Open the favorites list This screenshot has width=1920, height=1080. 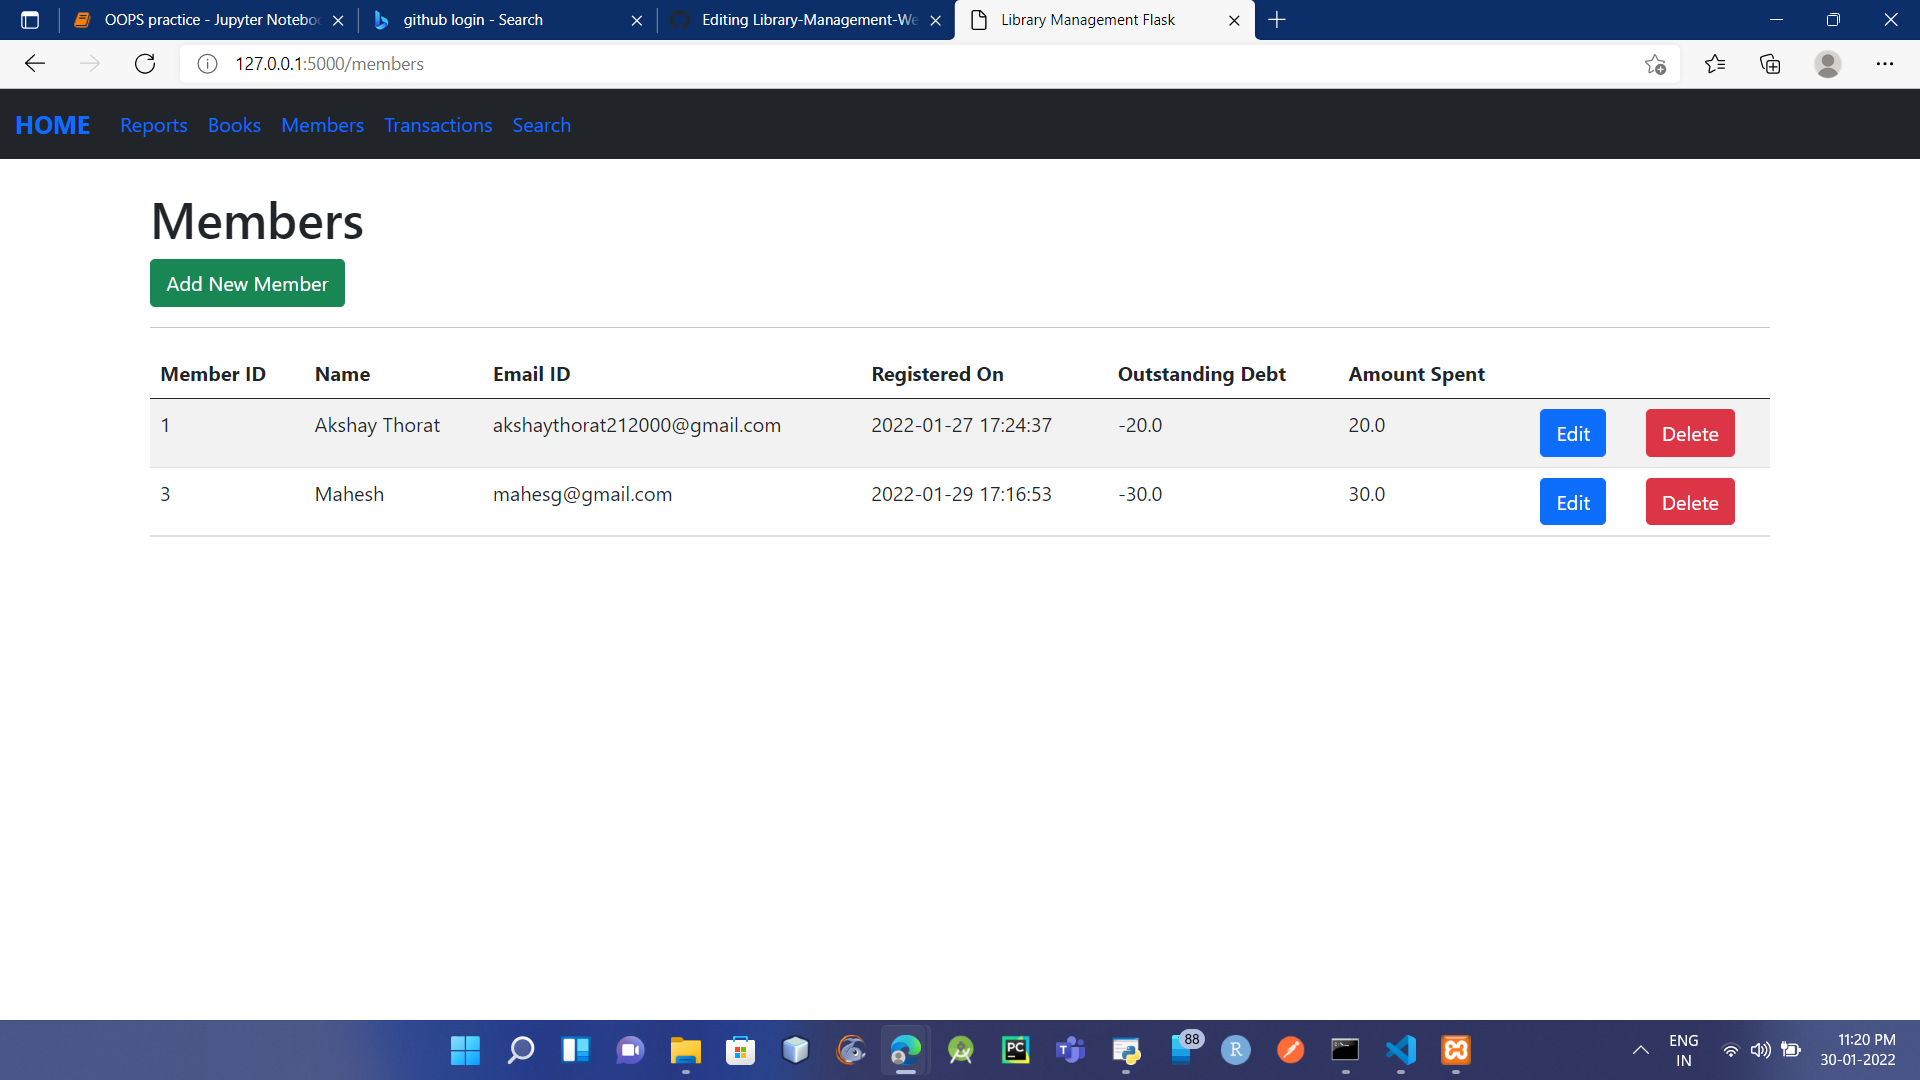(x=1715, y=63)
